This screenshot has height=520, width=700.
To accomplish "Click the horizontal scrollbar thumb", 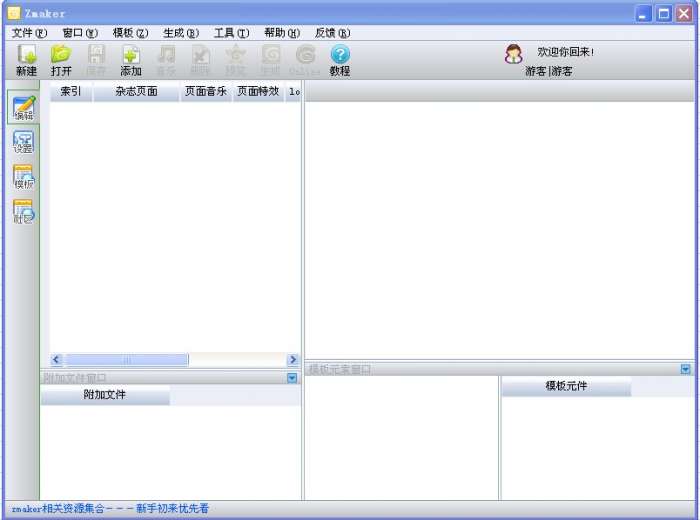I will [127, 360].
